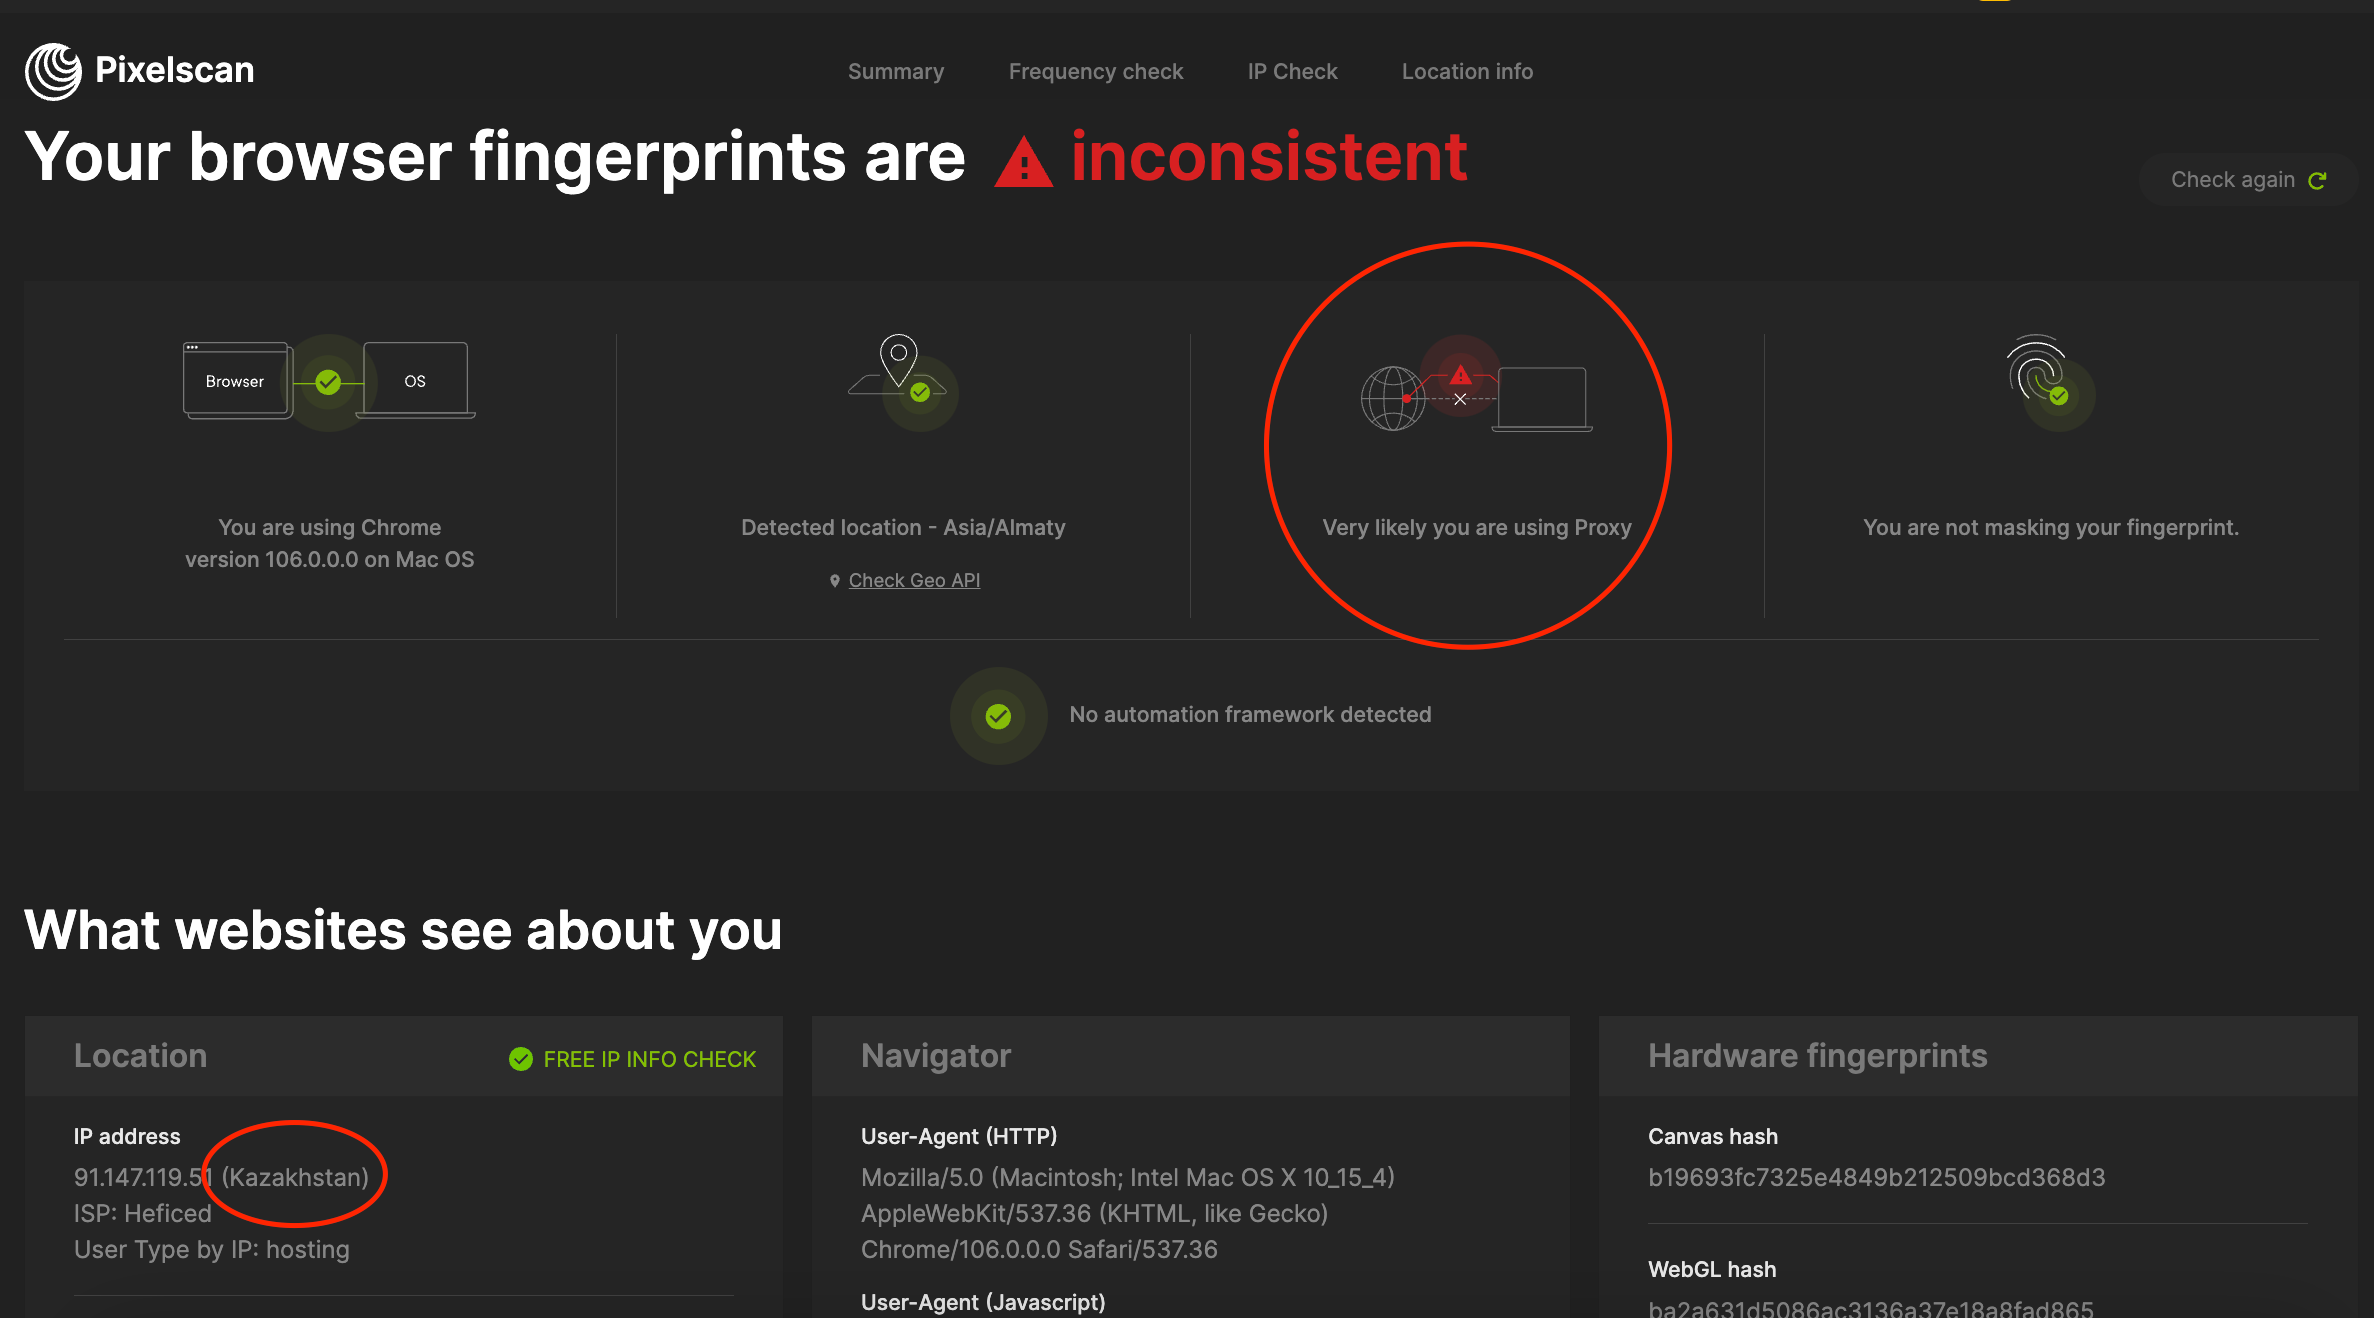The image size is (2374, 1318).
Task: Go to IP Check section
Action: point(1292,72)
